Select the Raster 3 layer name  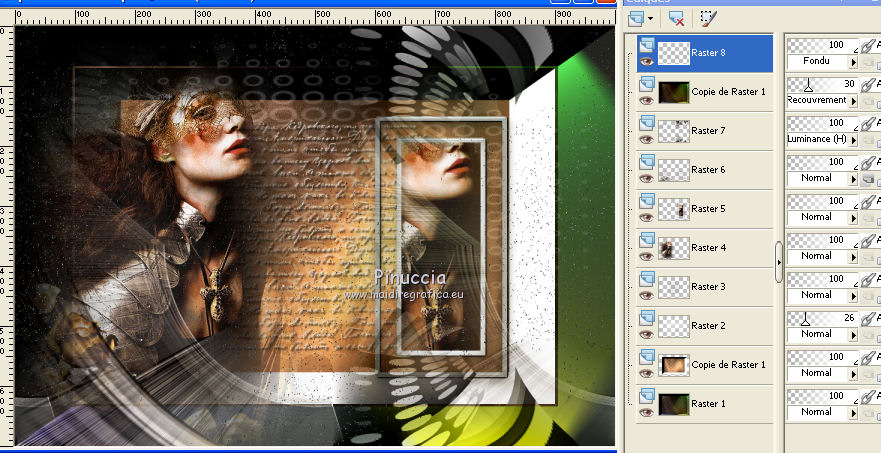click(708, 287)
